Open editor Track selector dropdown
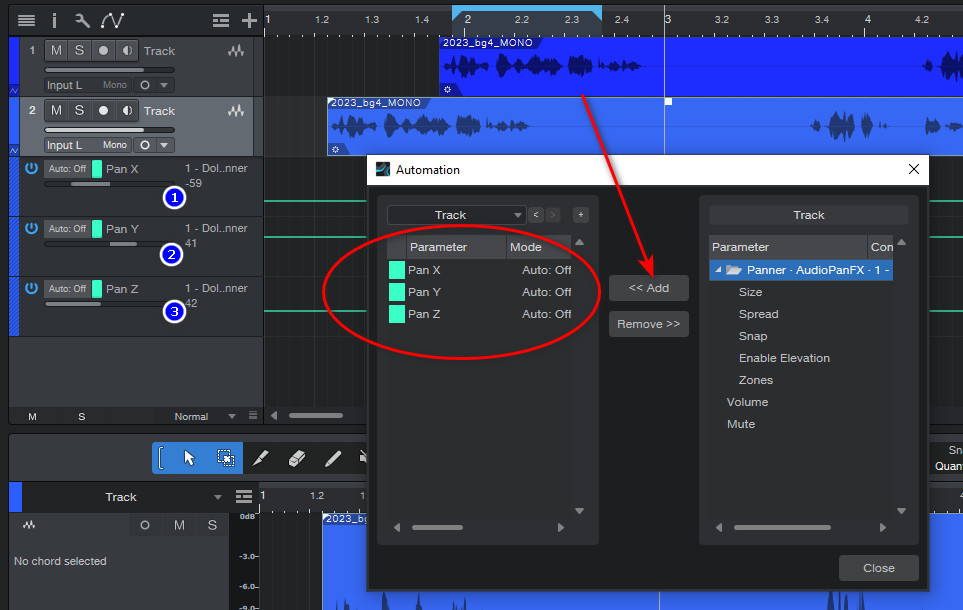 [x=217, y=497]
